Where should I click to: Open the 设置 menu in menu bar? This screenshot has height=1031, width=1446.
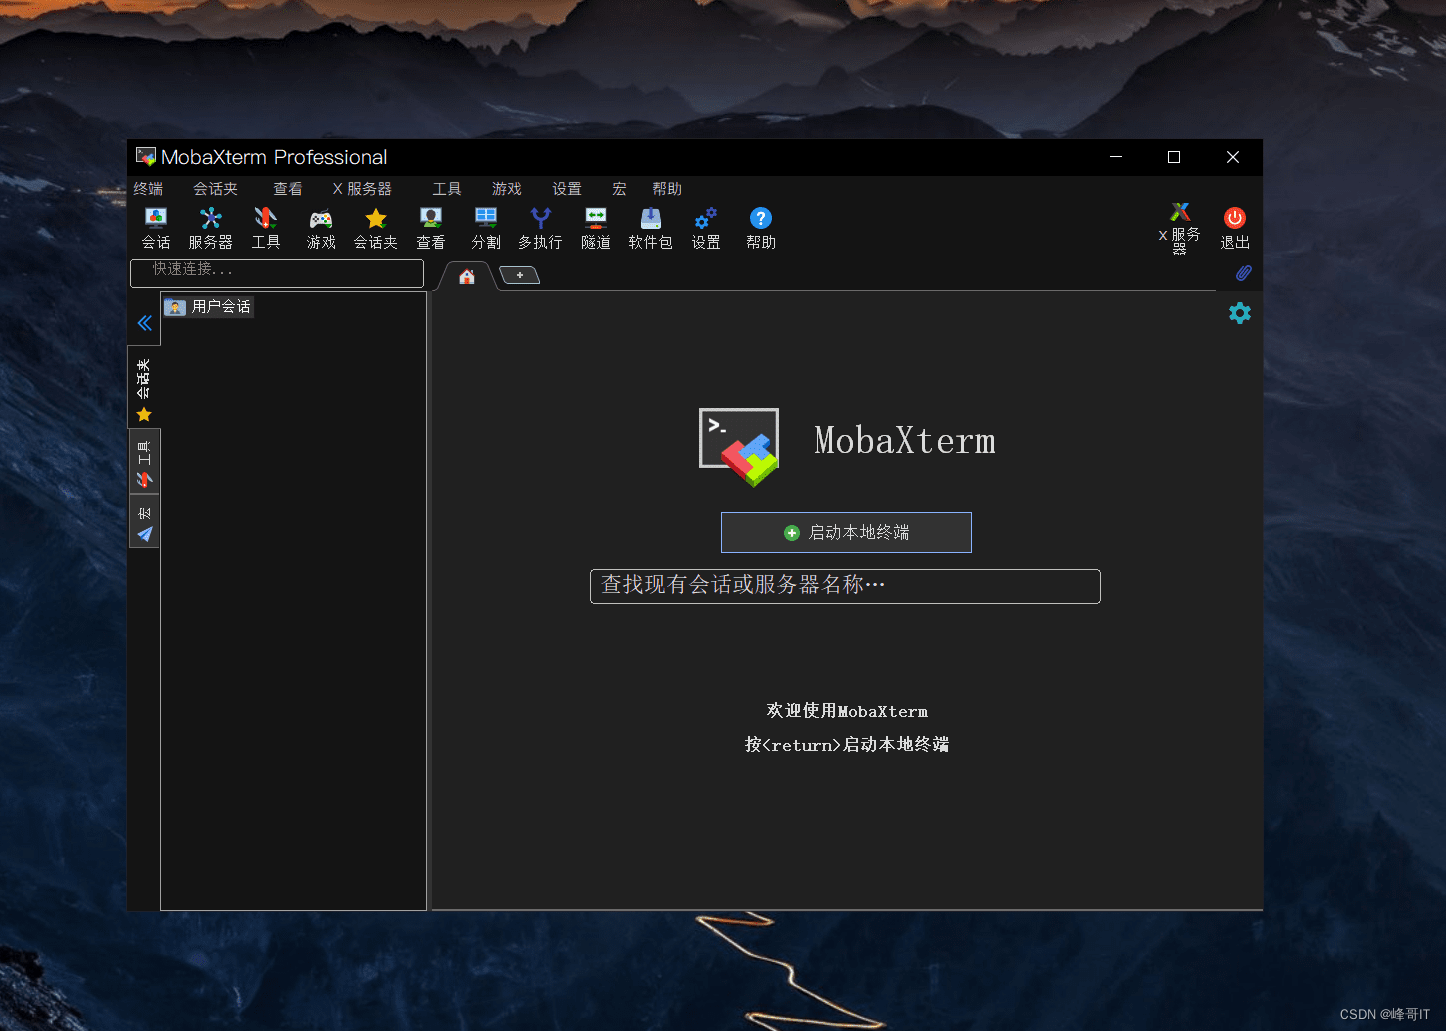tap(567, 189)
